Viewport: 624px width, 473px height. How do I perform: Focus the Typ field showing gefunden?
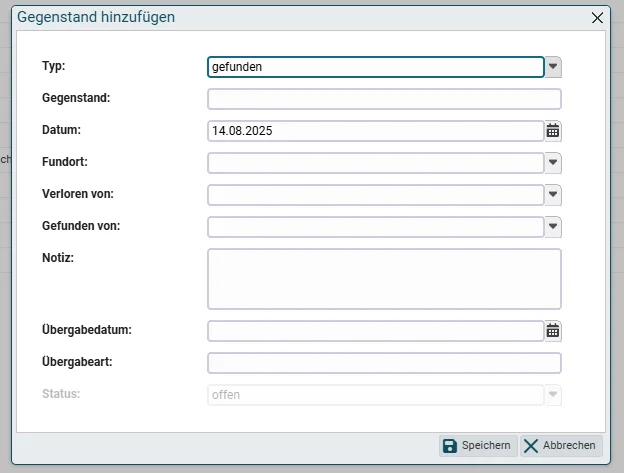(x=376, y=67)
